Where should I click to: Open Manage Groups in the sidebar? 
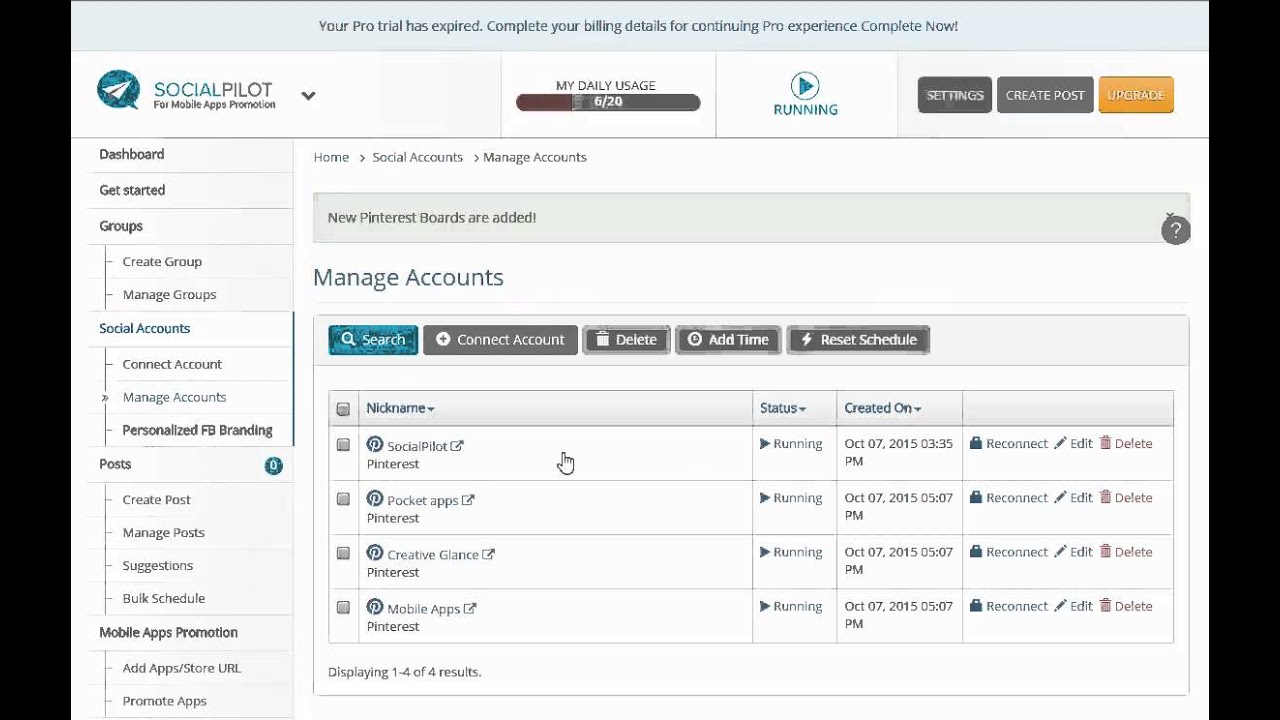click(169, 295)
